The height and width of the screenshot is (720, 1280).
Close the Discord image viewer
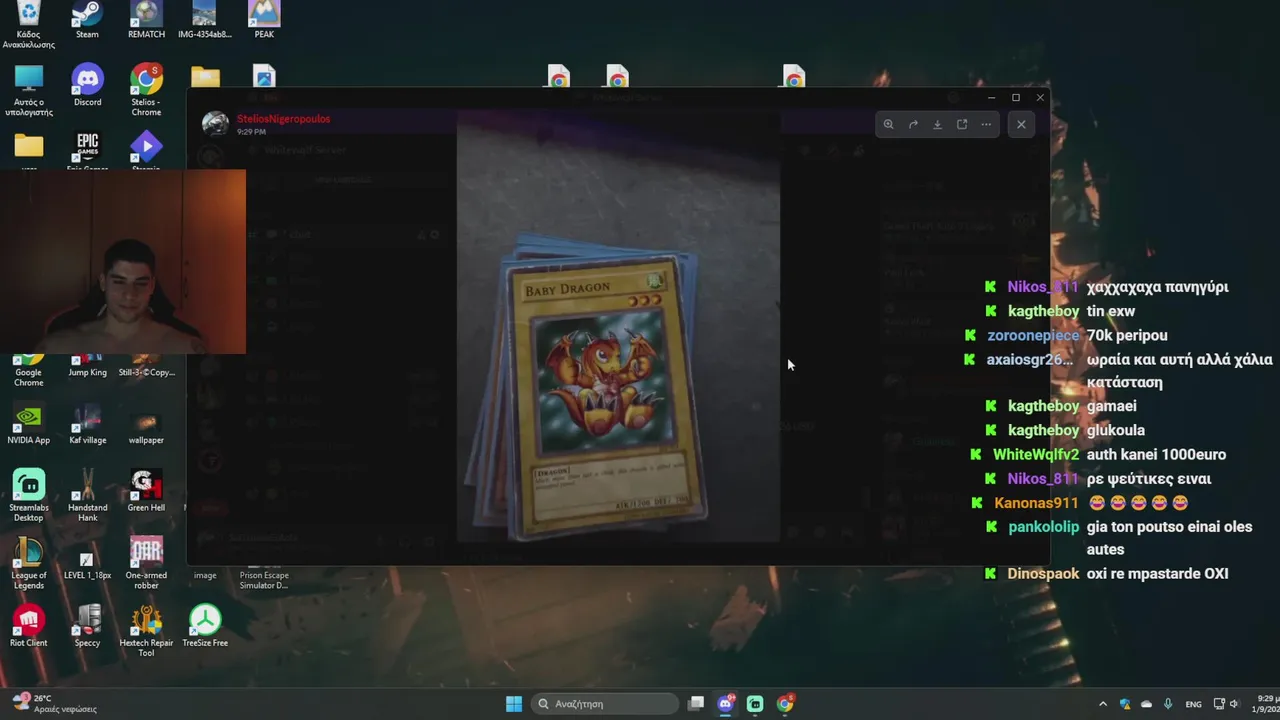1021,124
